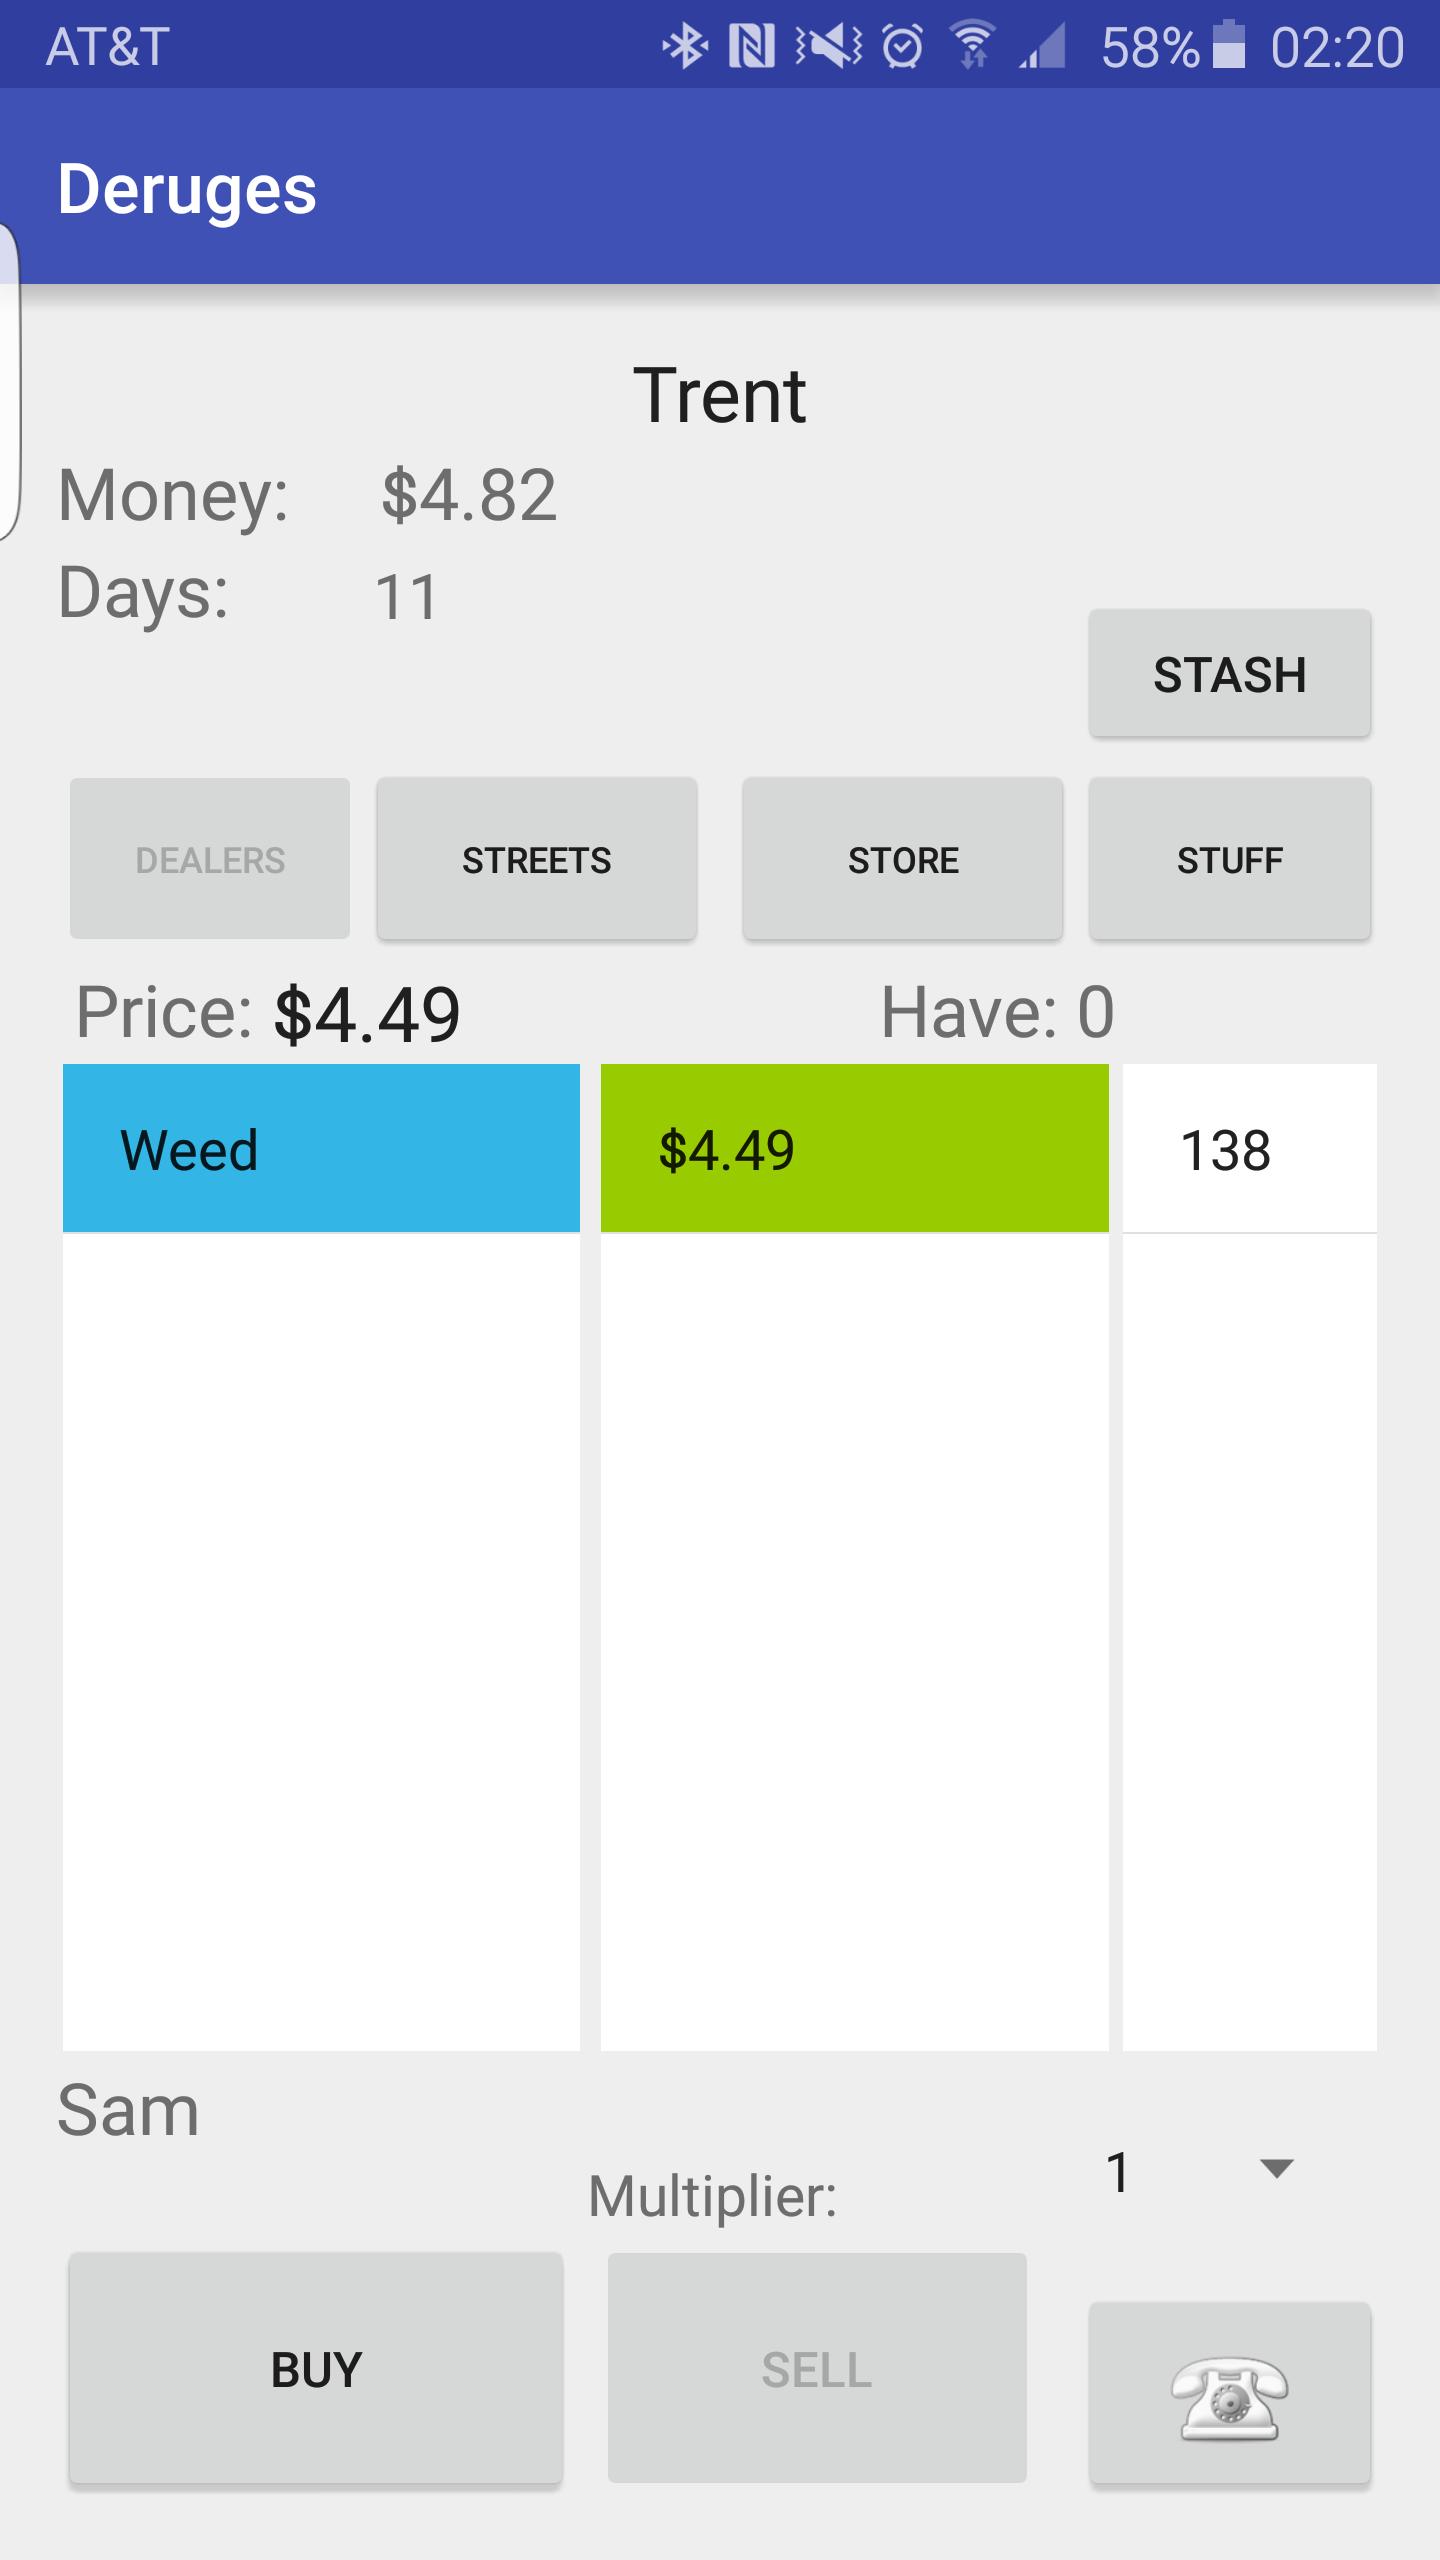The width and height of the screenshot is (1440, 2560).
Task: Tap the telephone icon button
Action: [1229, 2392]
